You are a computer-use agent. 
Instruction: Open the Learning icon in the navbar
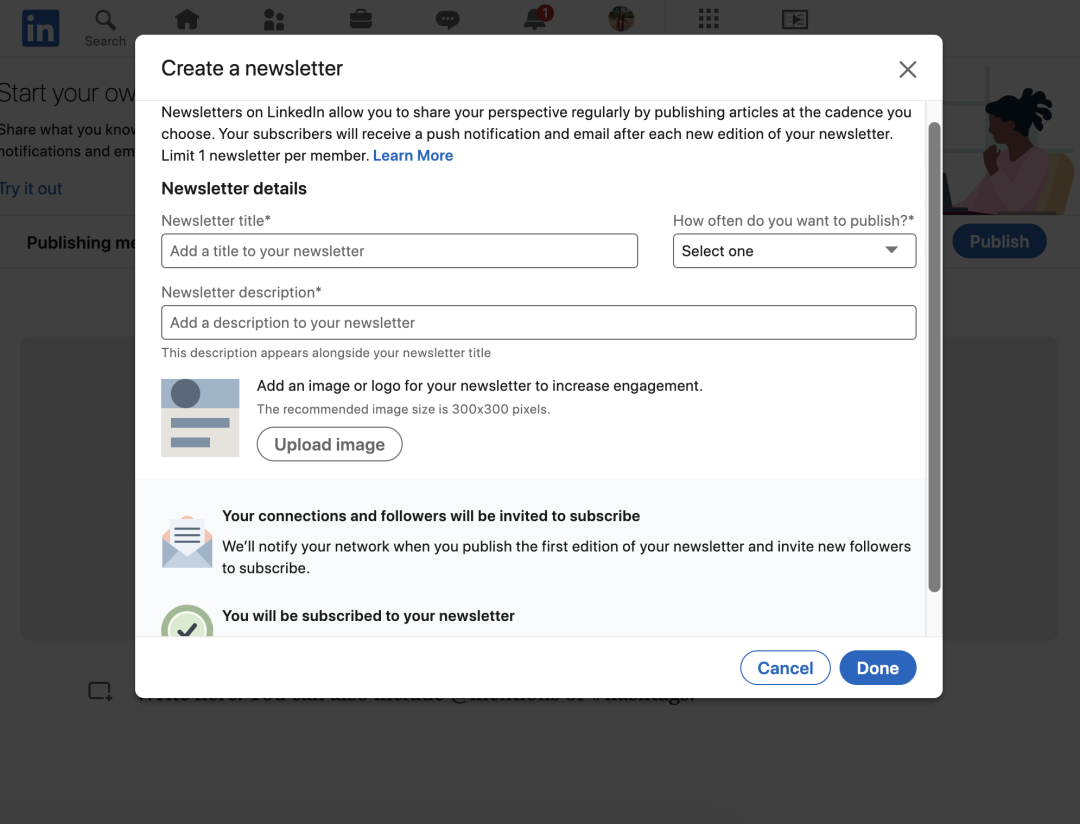[x=795, y=19]
